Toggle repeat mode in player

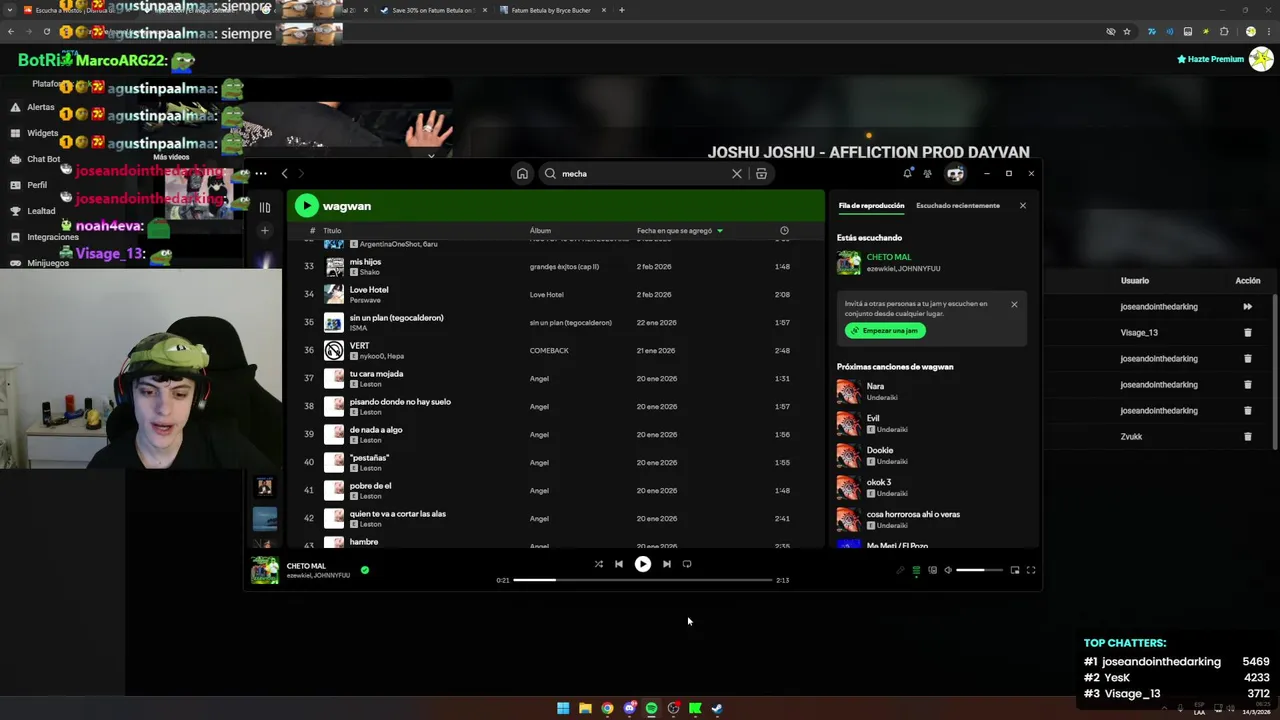687,564
